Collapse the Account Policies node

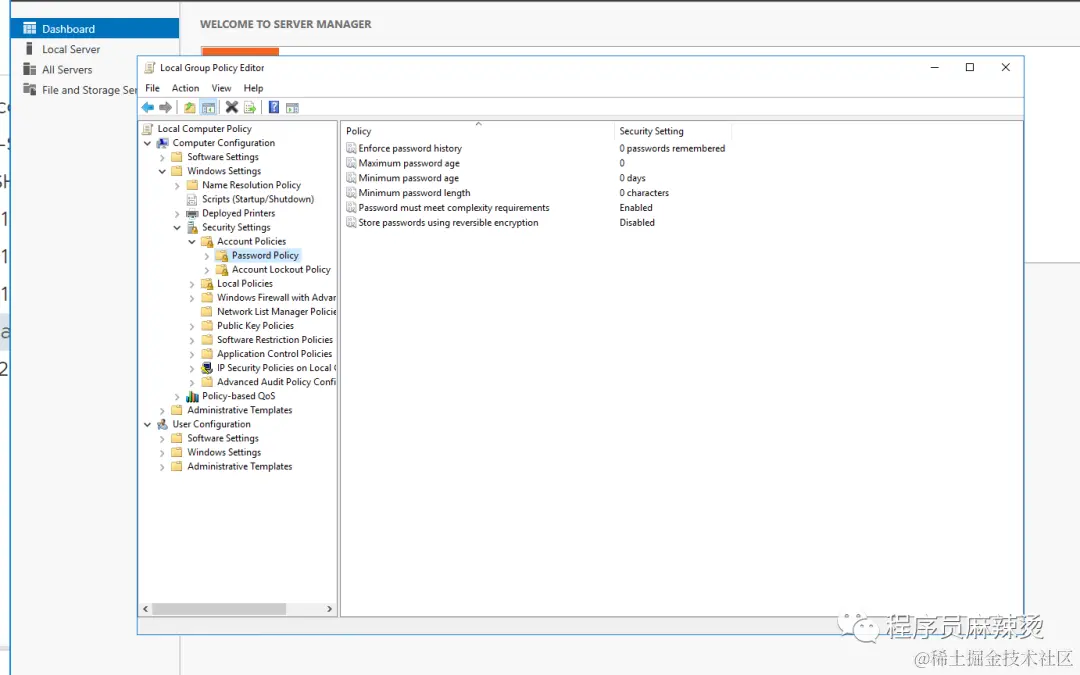tap(192, 242)
